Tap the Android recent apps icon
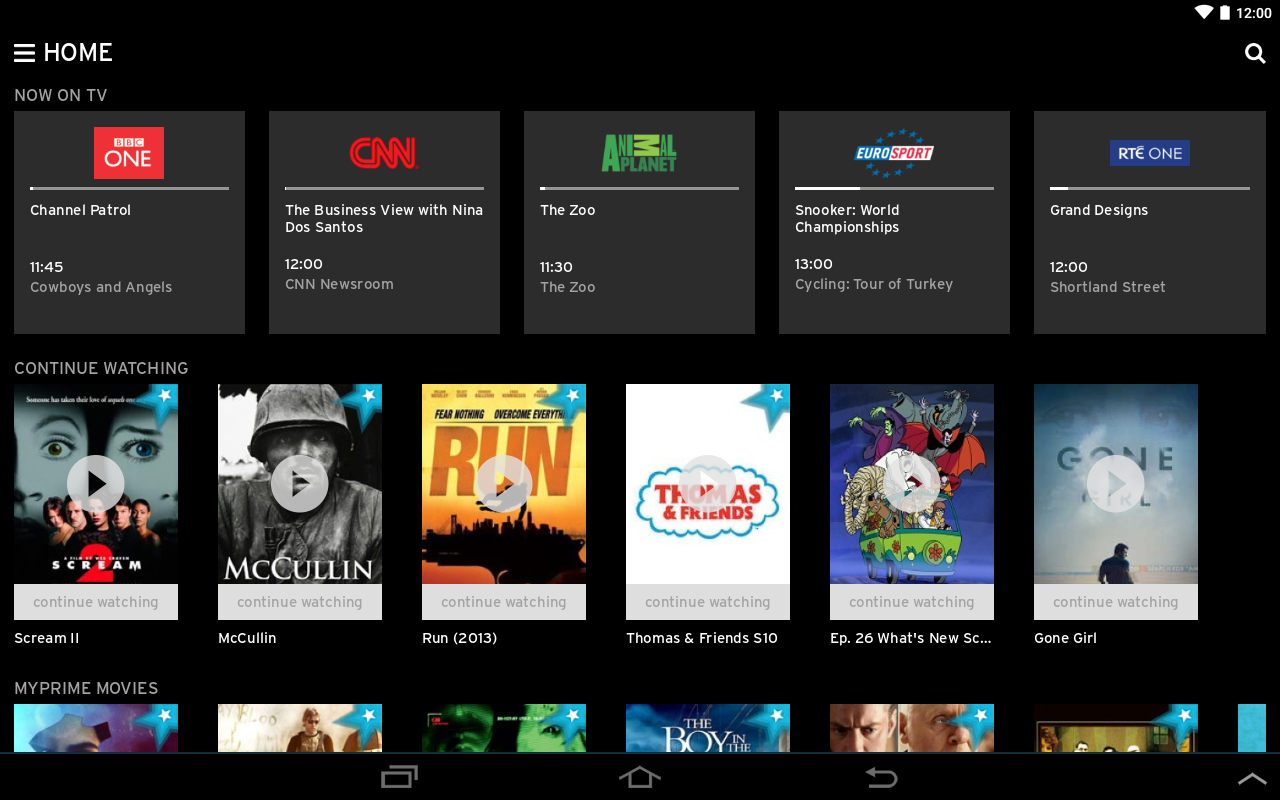The height and width of the screenshot is (800, 1280). [400, 777]
